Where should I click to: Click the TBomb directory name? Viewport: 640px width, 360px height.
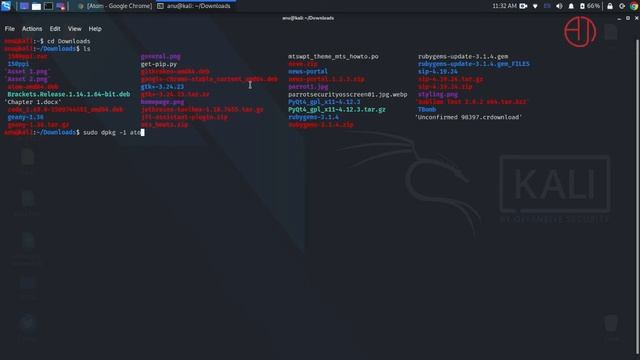[427, 109]
